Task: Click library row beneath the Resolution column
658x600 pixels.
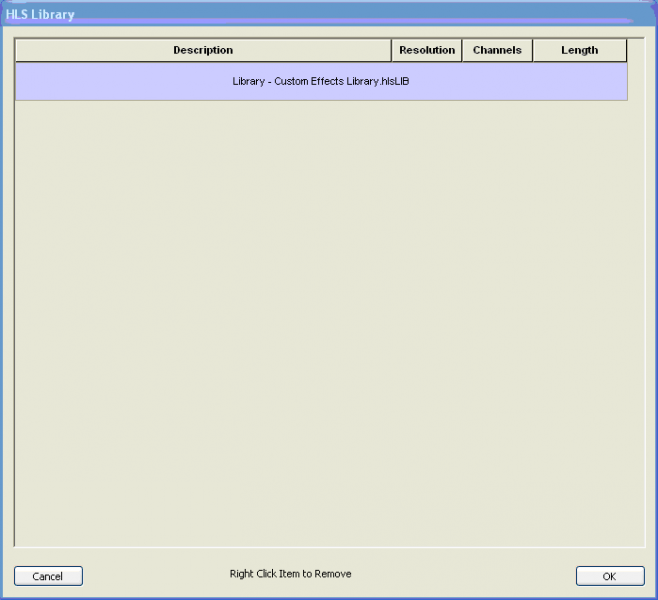Action: (x=426, y=81)
